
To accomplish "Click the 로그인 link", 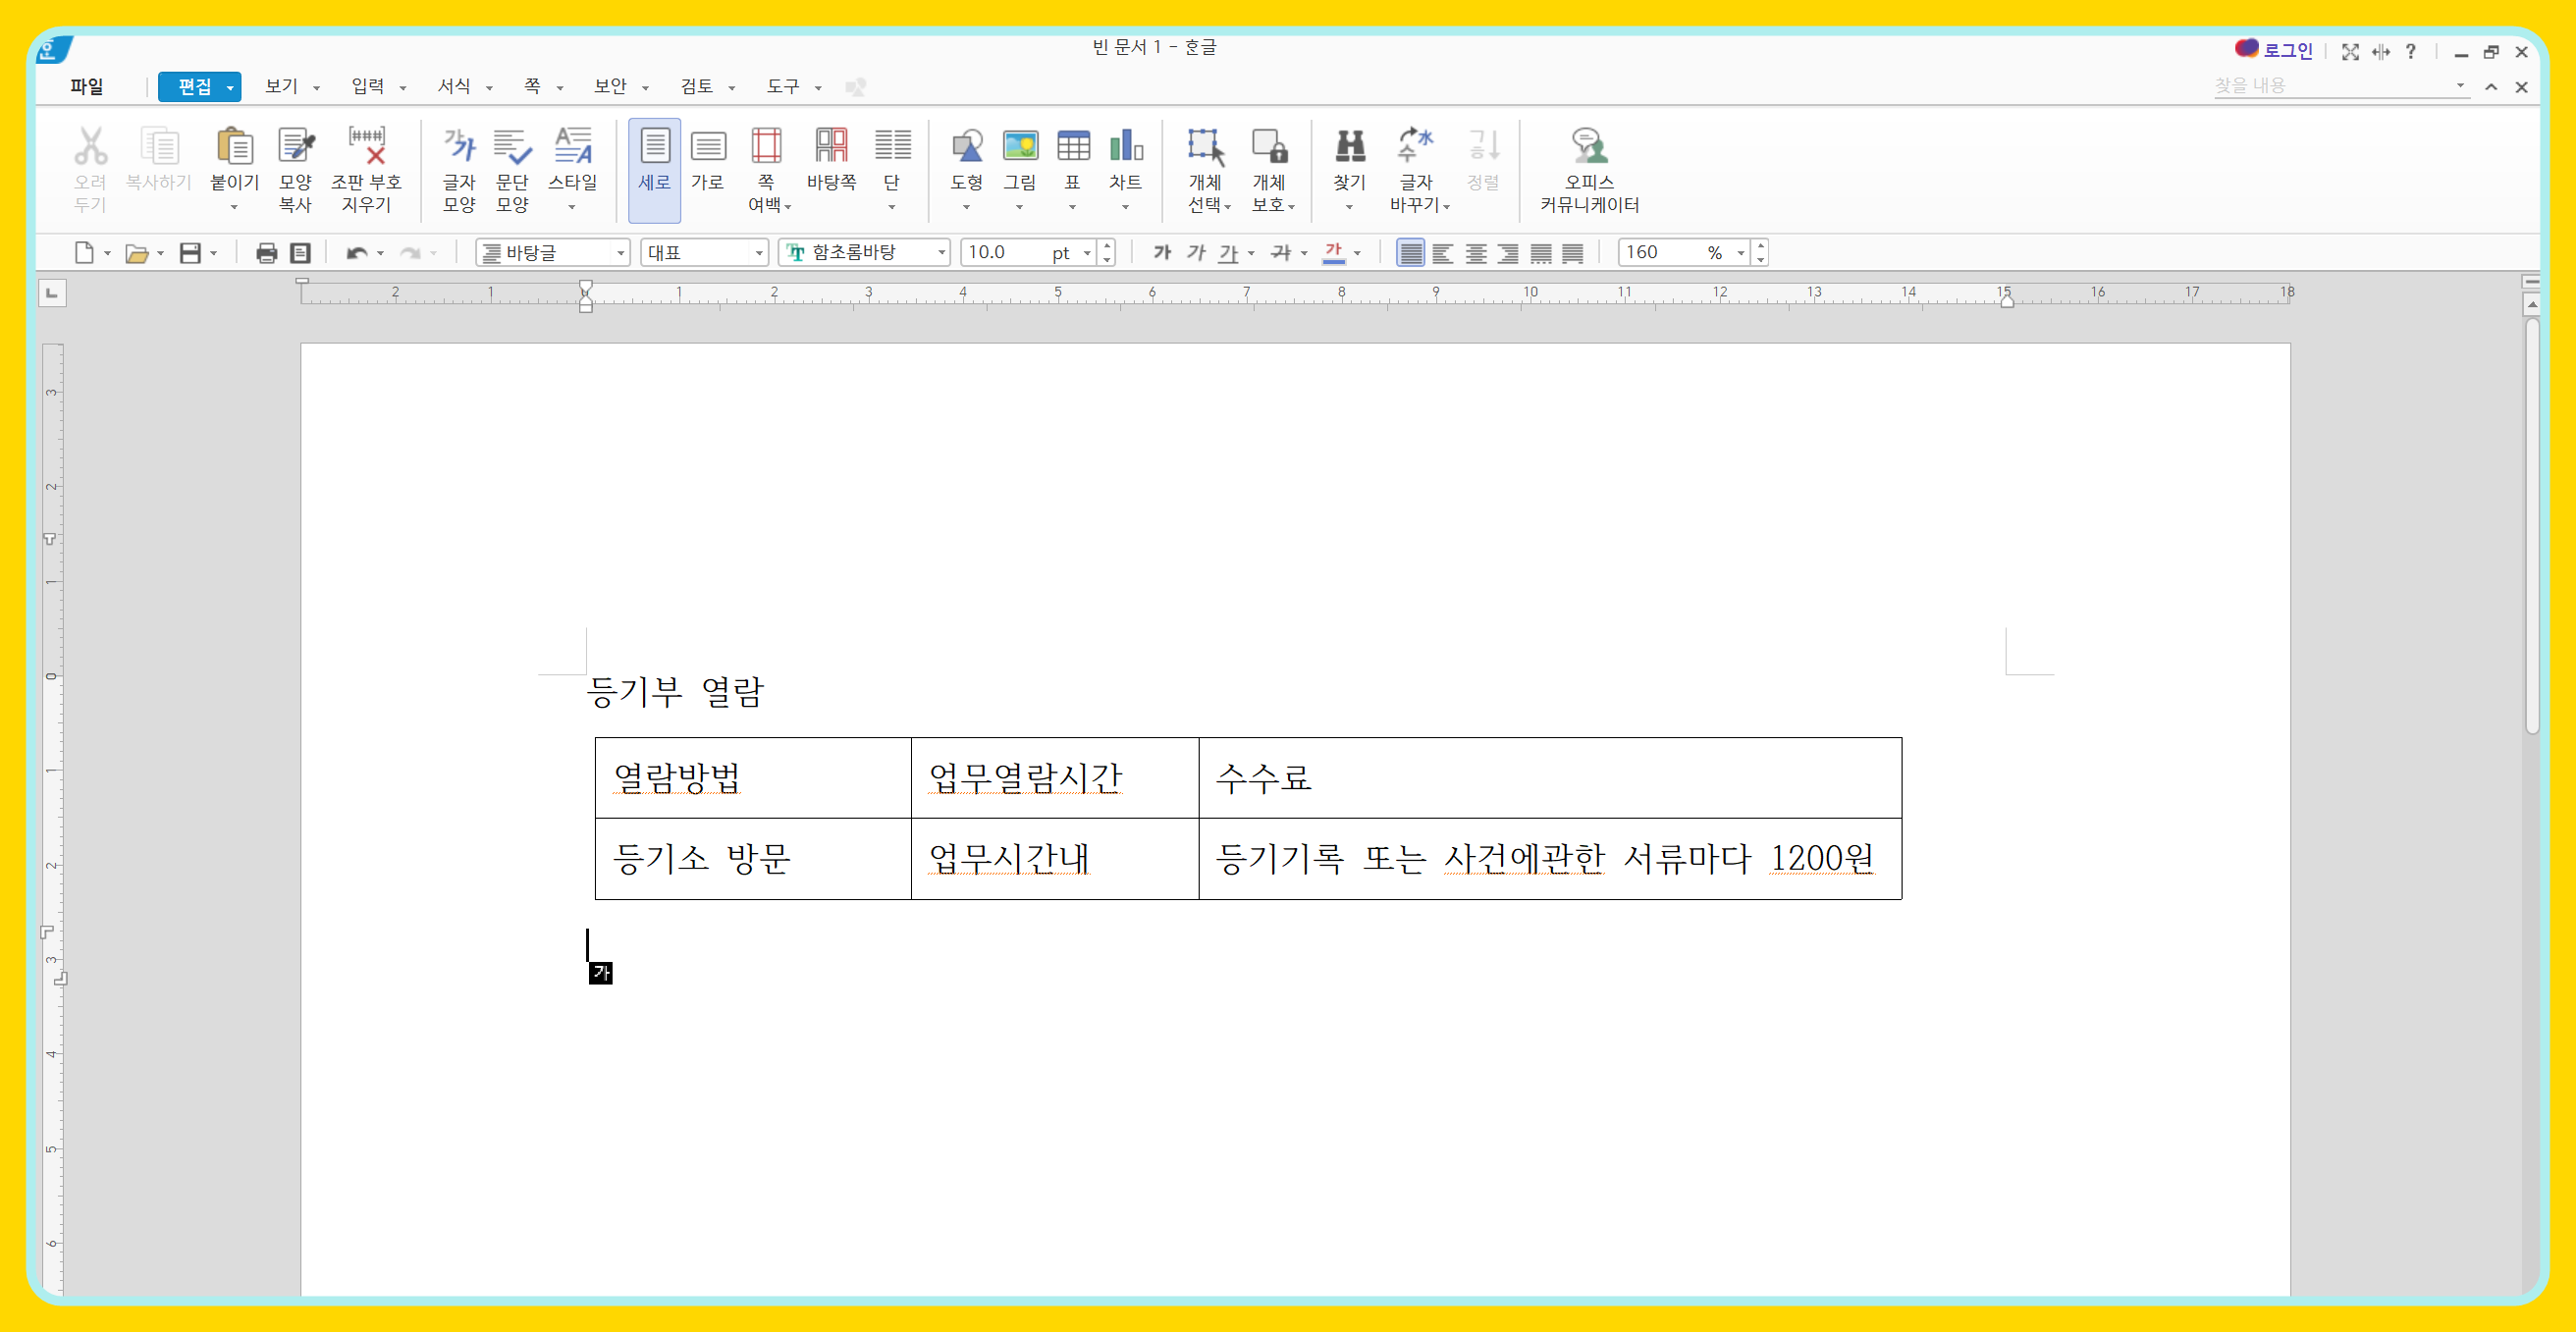I will coord(2287,50).
